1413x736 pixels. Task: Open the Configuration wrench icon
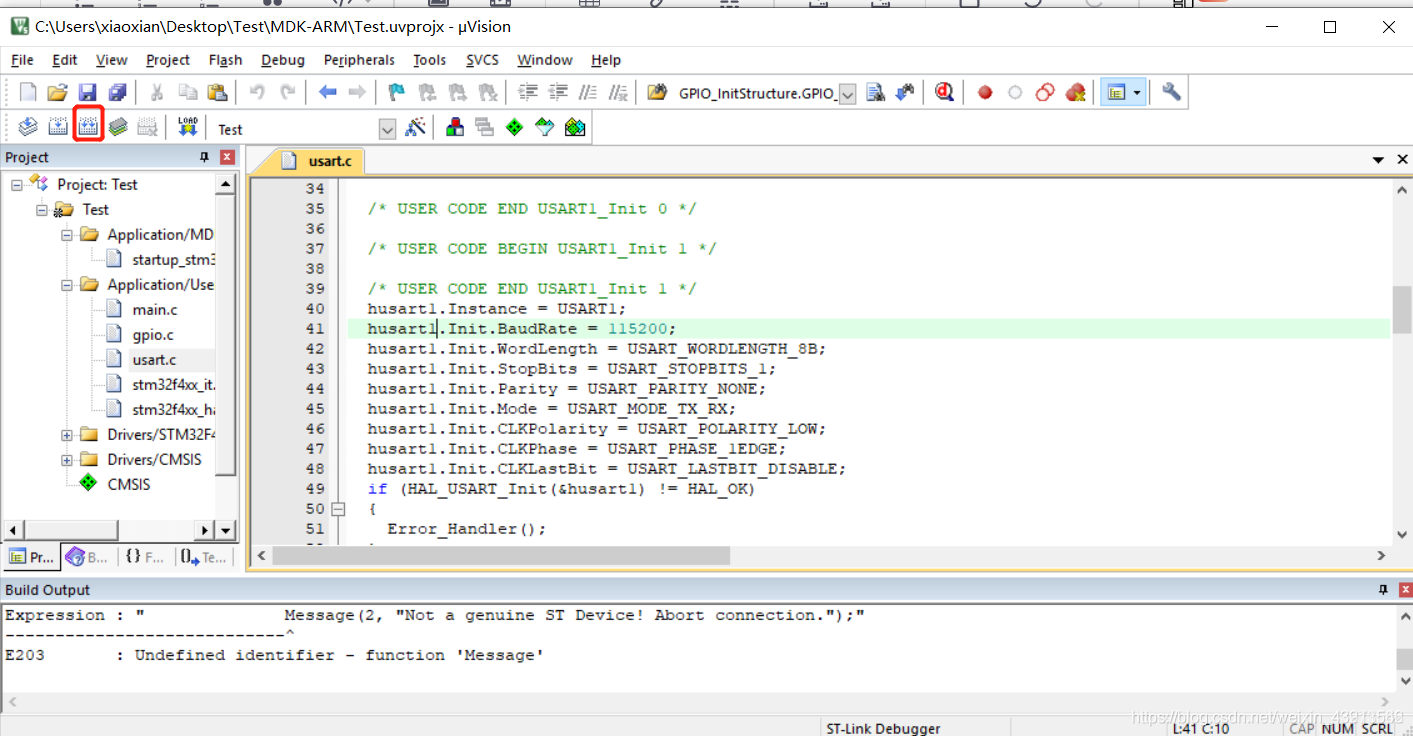[1171, 93]
